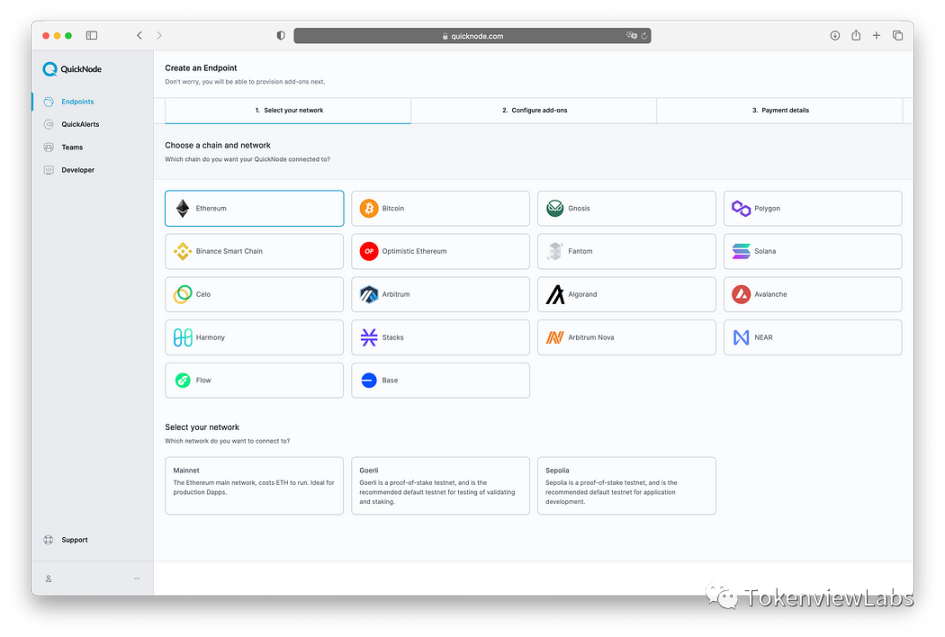Open Safari Downloads toolbar icon
The width and height of the screenshot is (945, 637).
coord(835,36)
